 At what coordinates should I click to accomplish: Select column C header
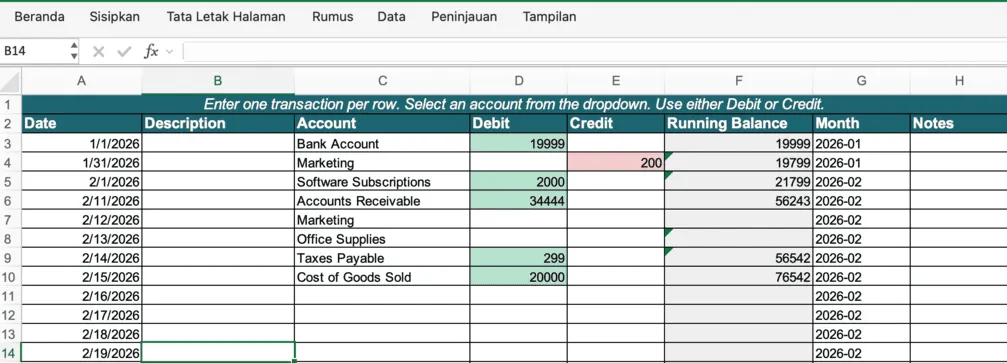(x=382, y=81)
